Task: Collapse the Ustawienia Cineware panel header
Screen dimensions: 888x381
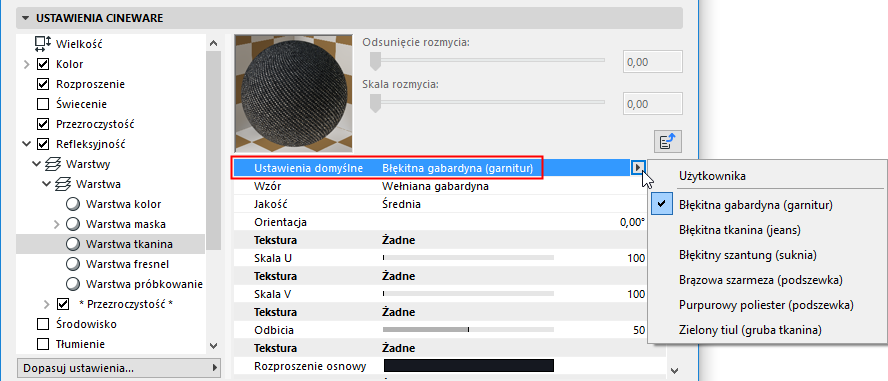Action: pos(349,18)
